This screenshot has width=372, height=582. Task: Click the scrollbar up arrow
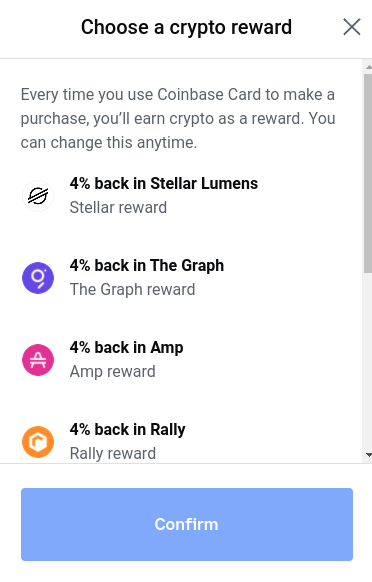click(x=368, y=67)
